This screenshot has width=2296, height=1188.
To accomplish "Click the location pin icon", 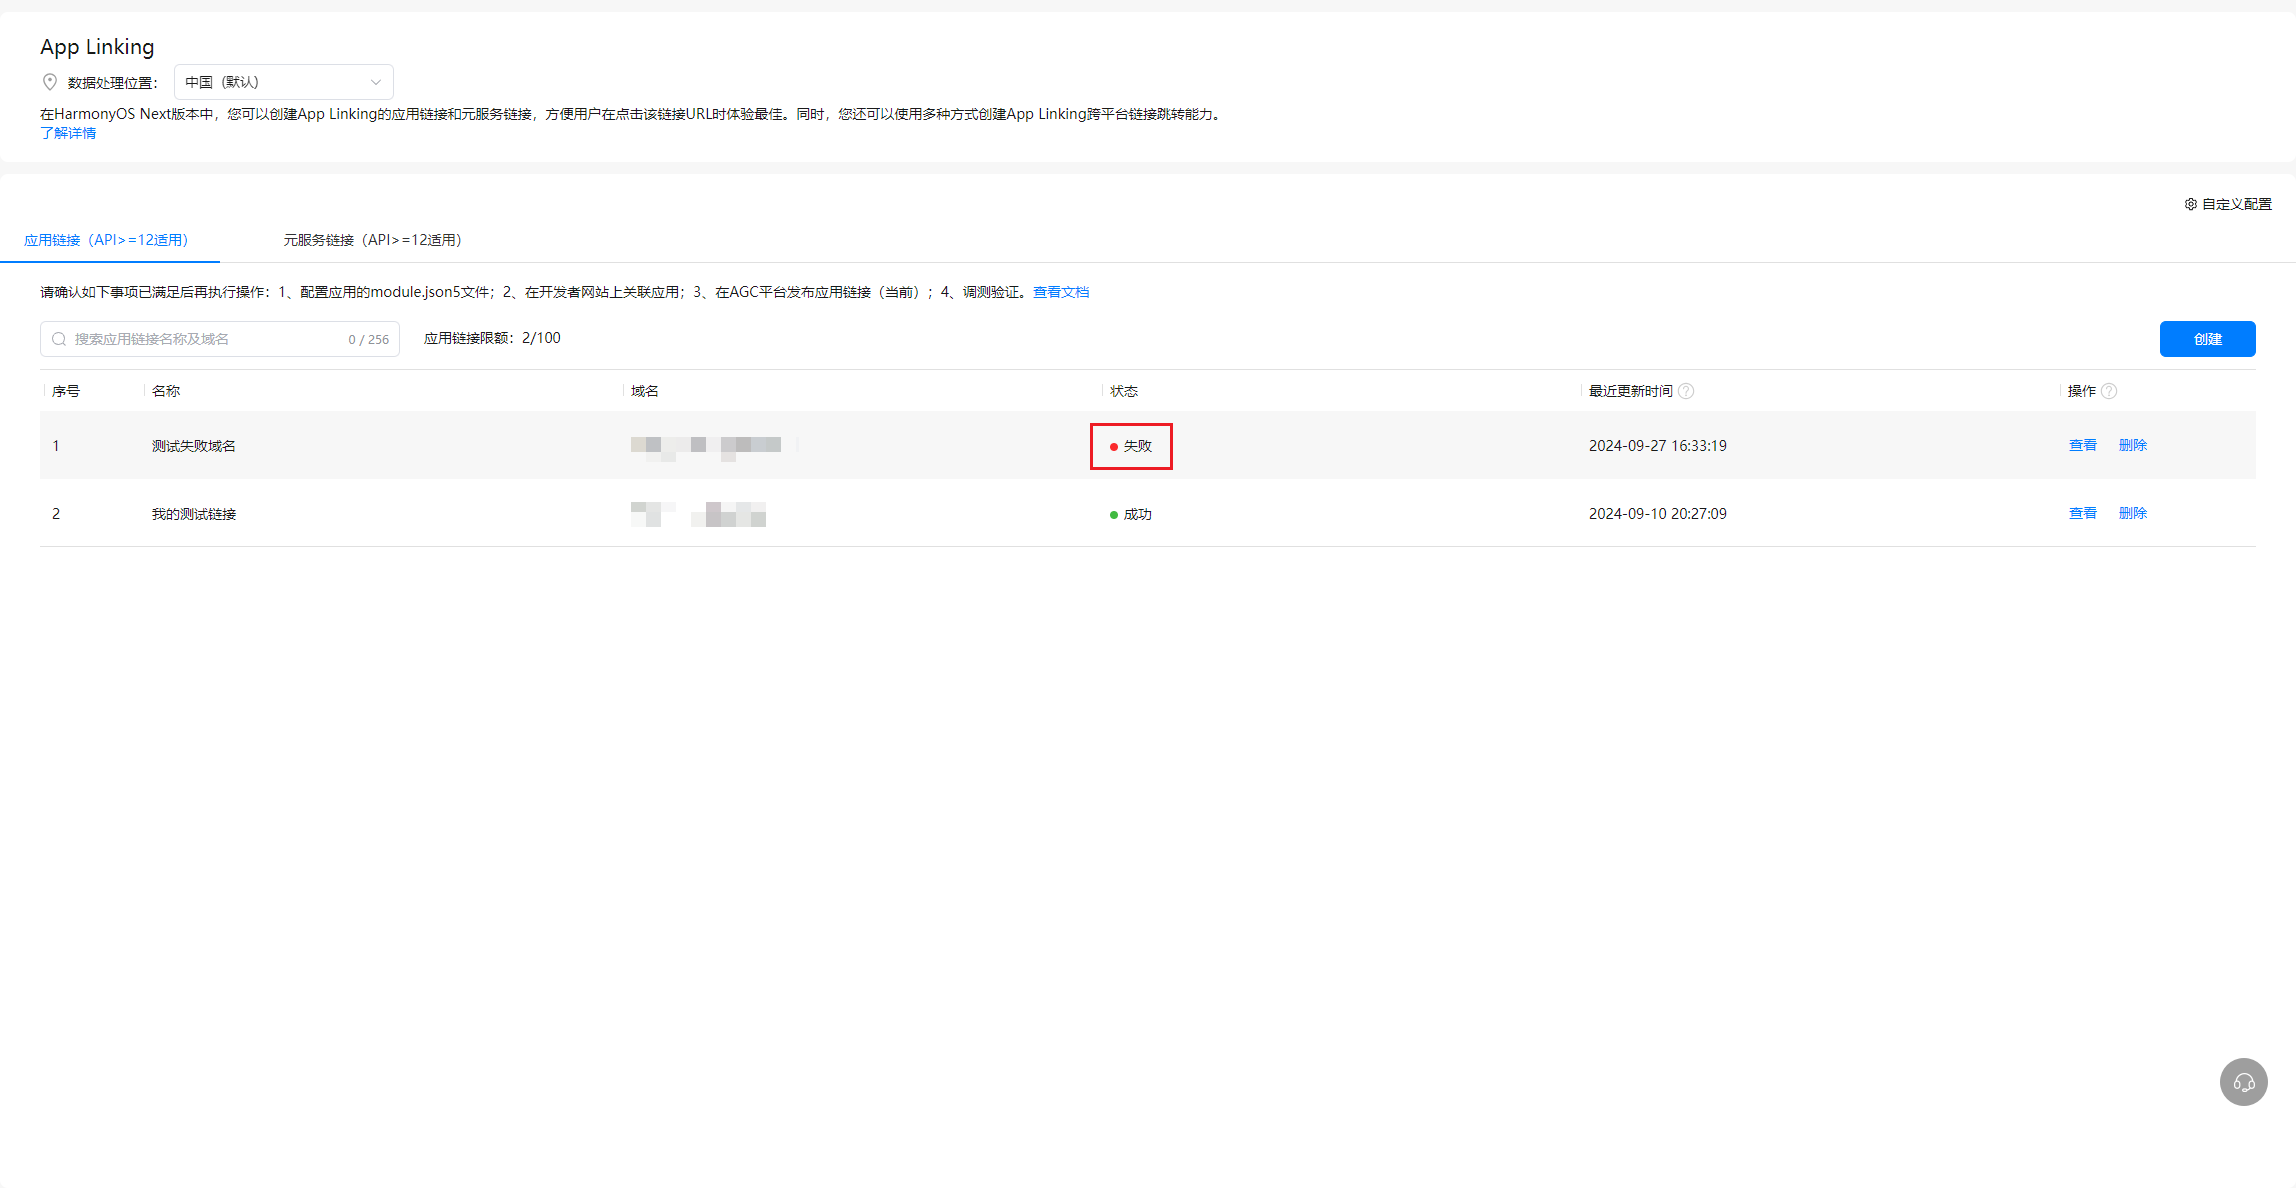I will click(50, 82).
